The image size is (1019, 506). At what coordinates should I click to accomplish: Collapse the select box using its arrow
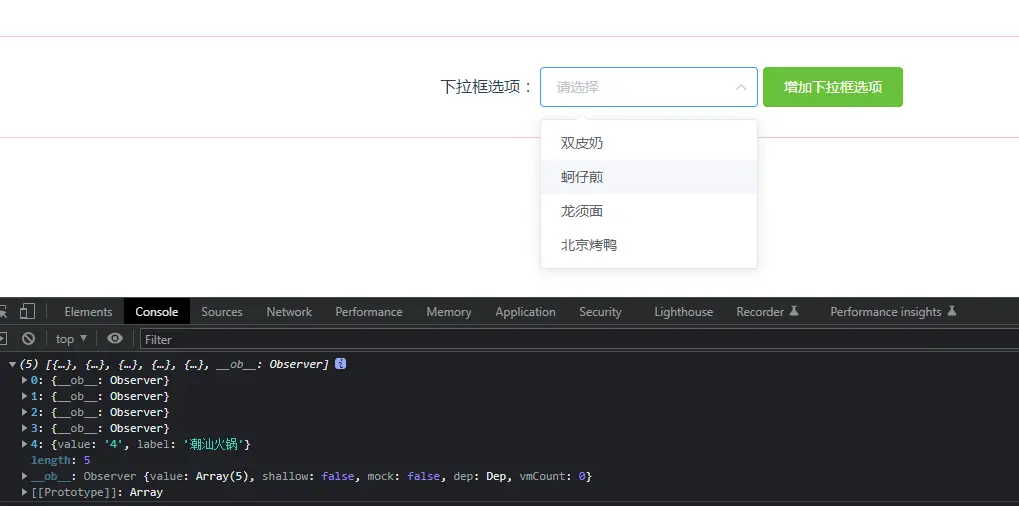(x=741, y=87)
